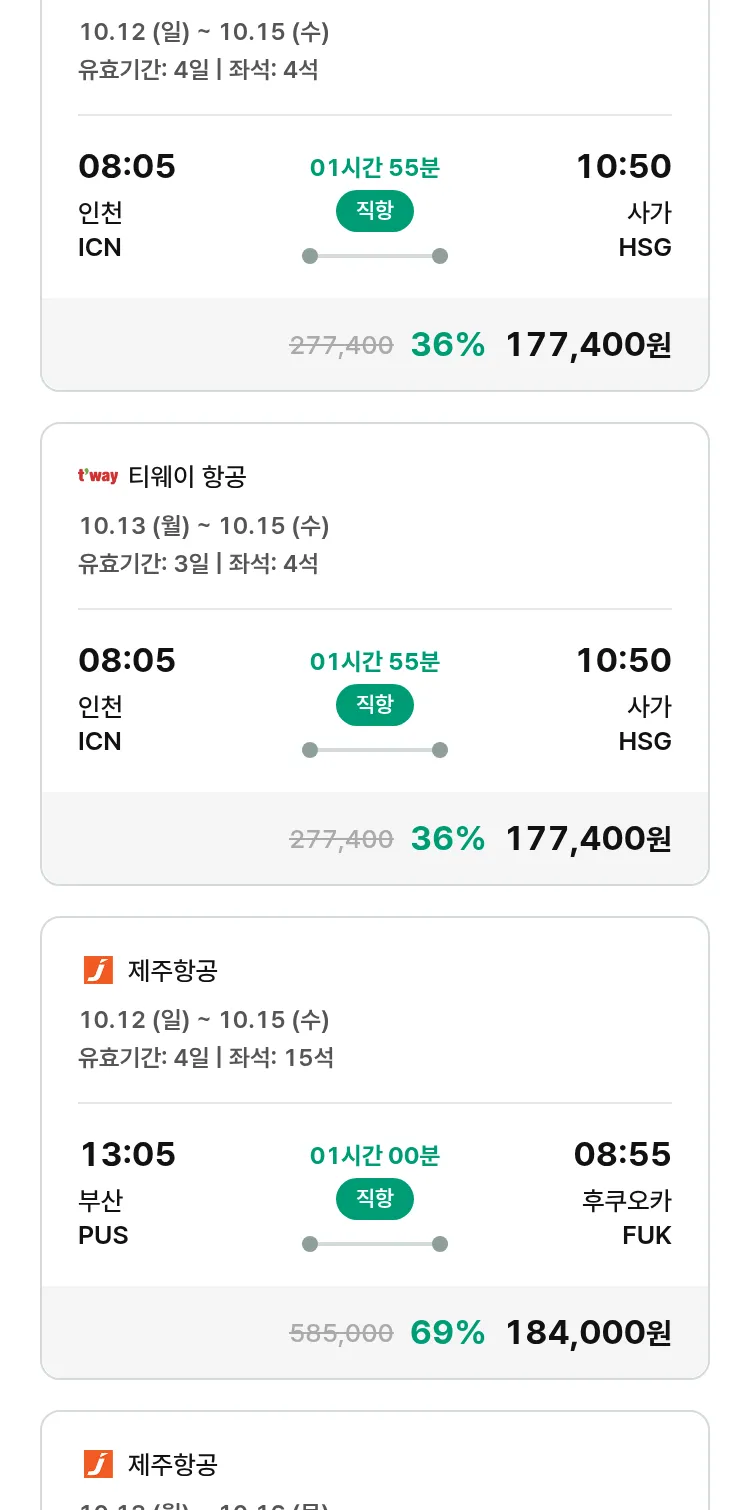Click the struck-through 585,000 original price
The image size is (750, 1510).
click(x=341, y=1333)
